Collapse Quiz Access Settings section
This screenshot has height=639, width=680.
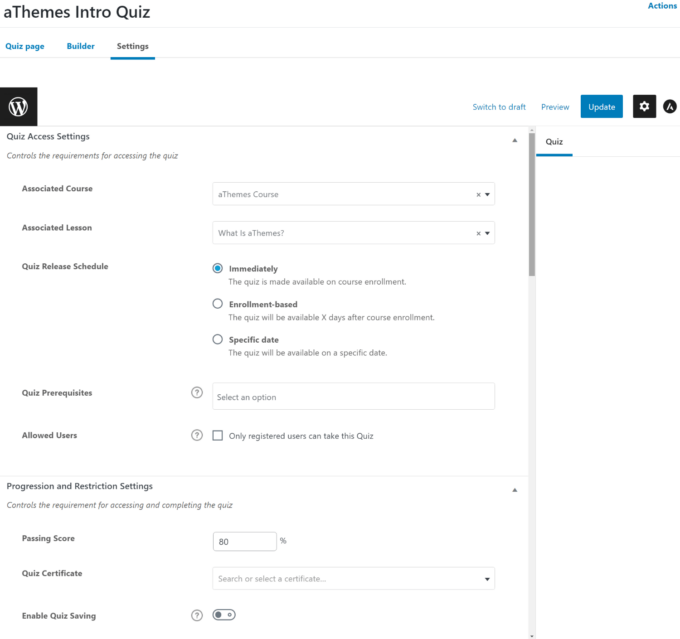[x=515, y=140]
